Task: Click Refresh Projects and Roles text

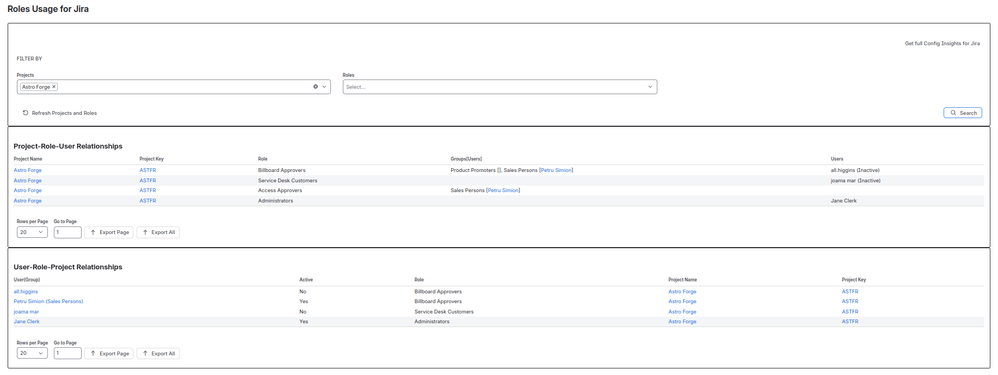Action: click(x=64, y=113)
